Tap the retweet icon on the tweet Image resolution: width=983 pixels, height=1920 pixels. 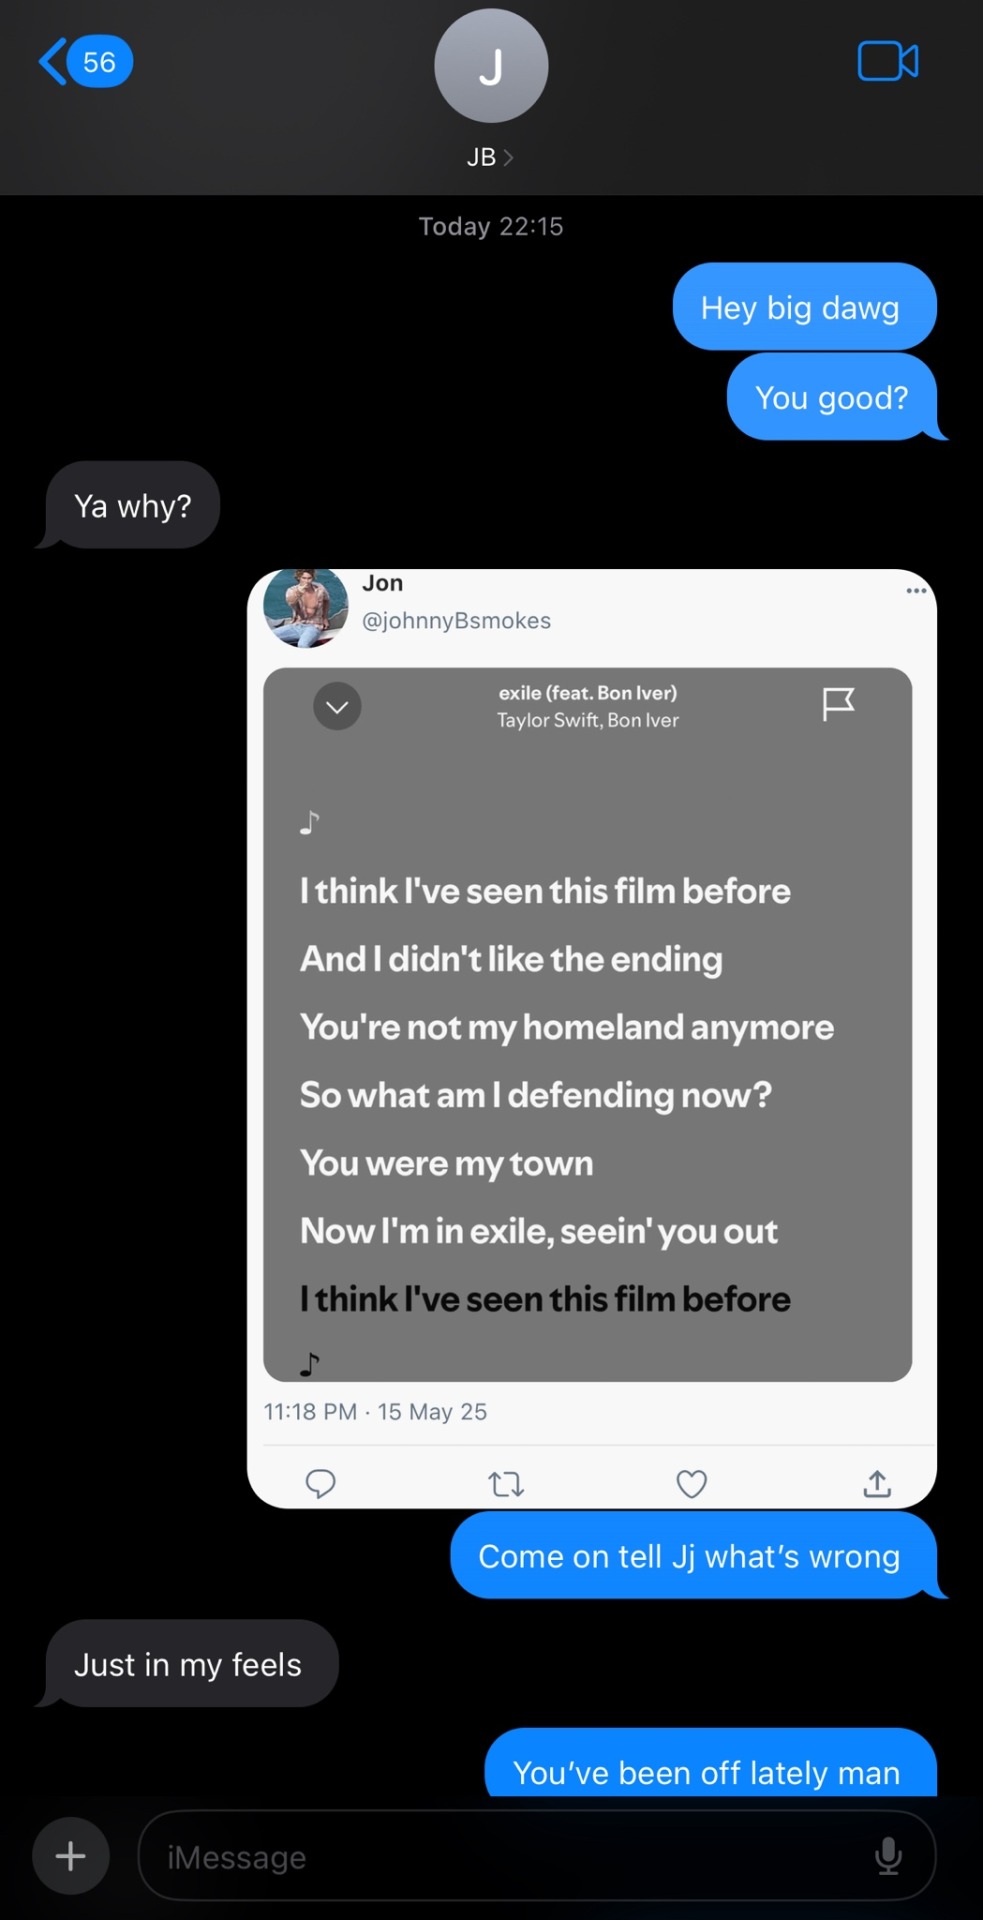tap(506, 1484)
